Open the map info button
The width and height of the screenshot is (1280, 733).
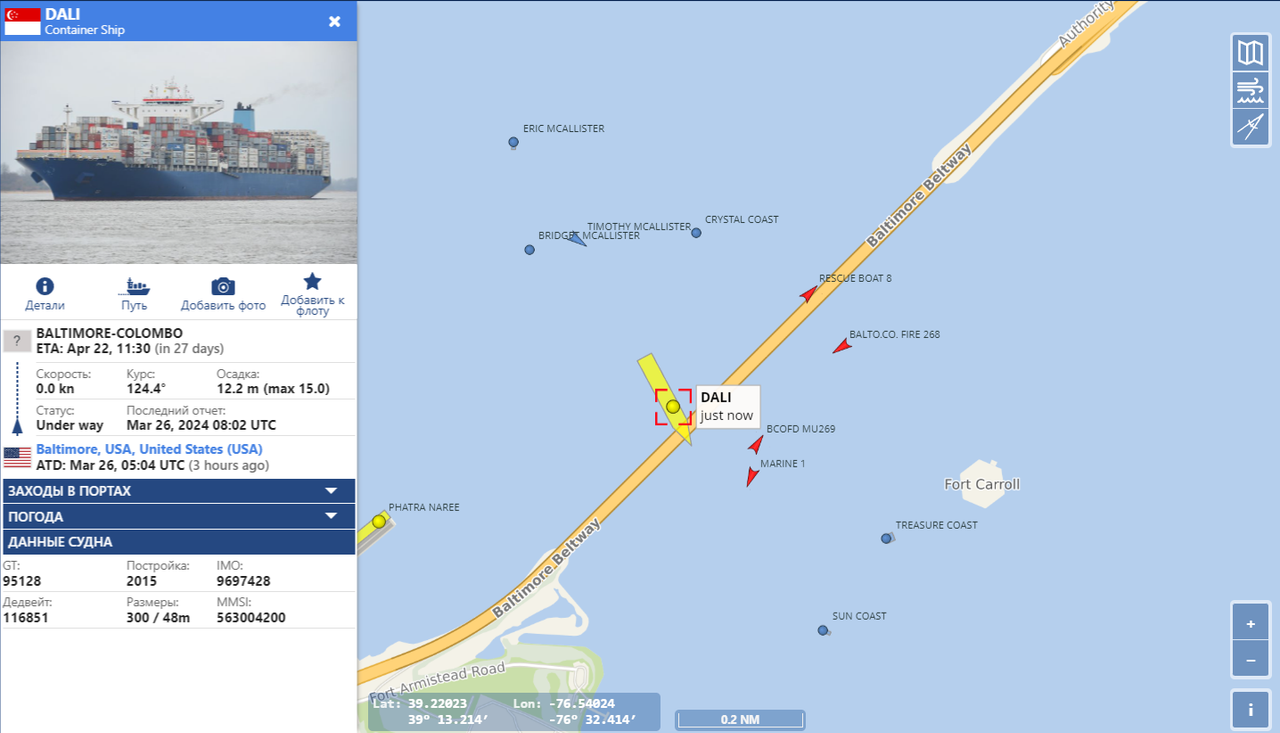(x=1251, y=710)
